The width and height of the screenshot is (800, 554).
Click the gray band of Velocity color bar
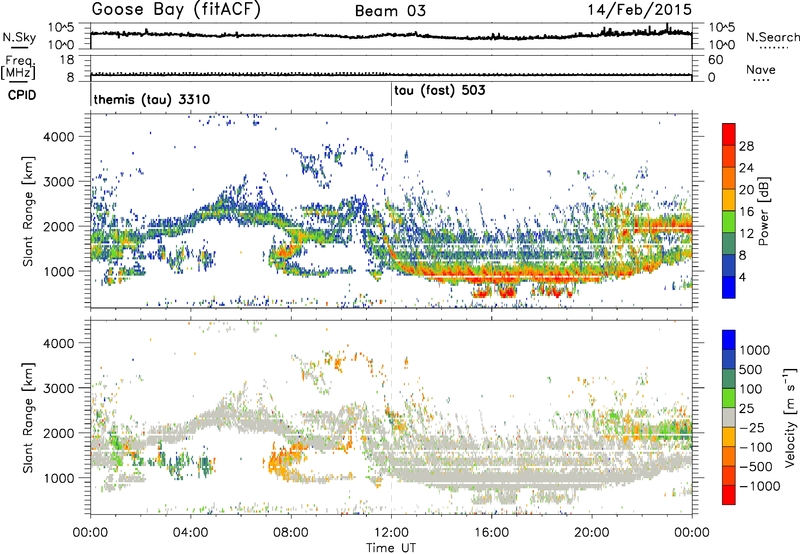729,418
